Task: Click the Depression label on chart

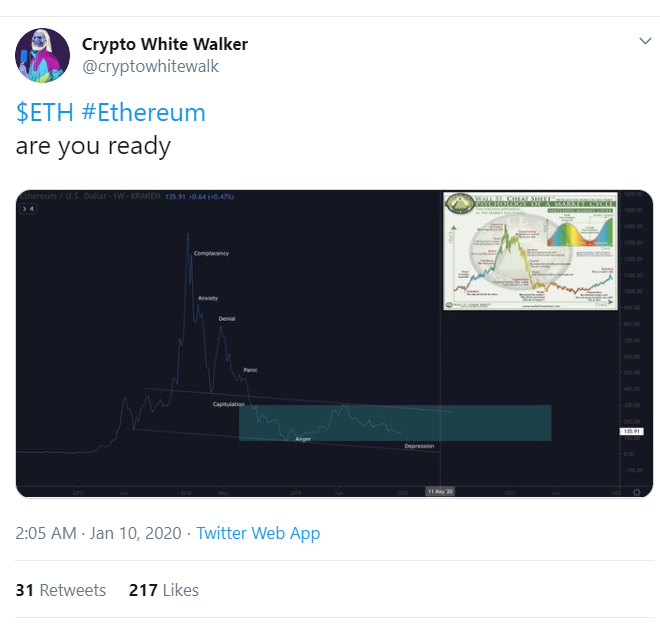Action: point(419,446)
